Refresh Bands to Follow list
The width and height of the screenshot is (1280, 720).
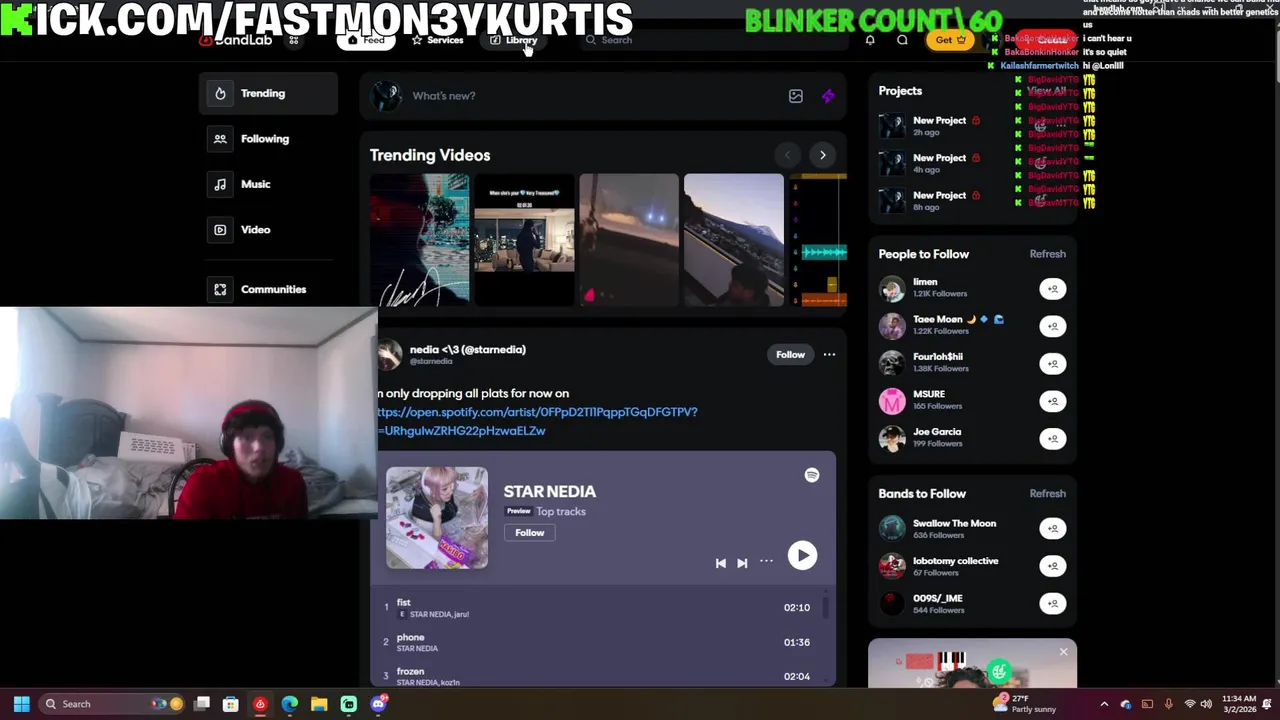[x=1047, y=494]
